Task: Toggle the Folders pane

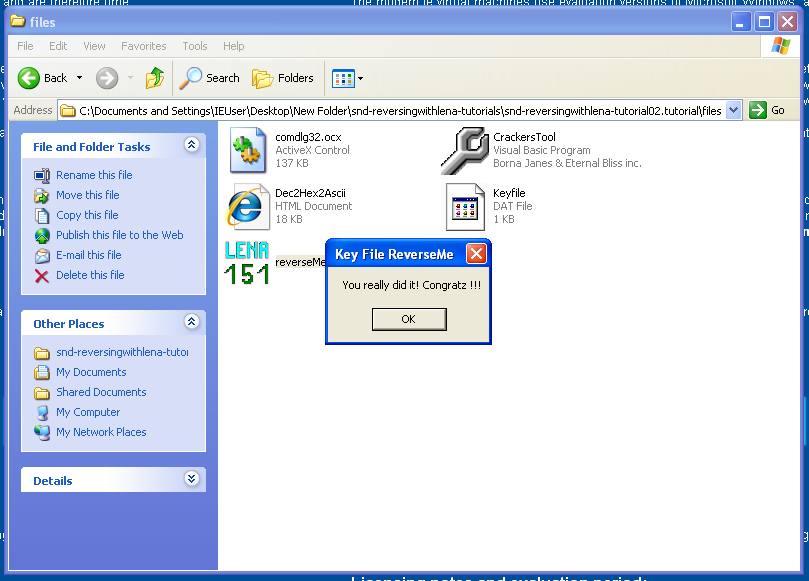Action: 283,78
